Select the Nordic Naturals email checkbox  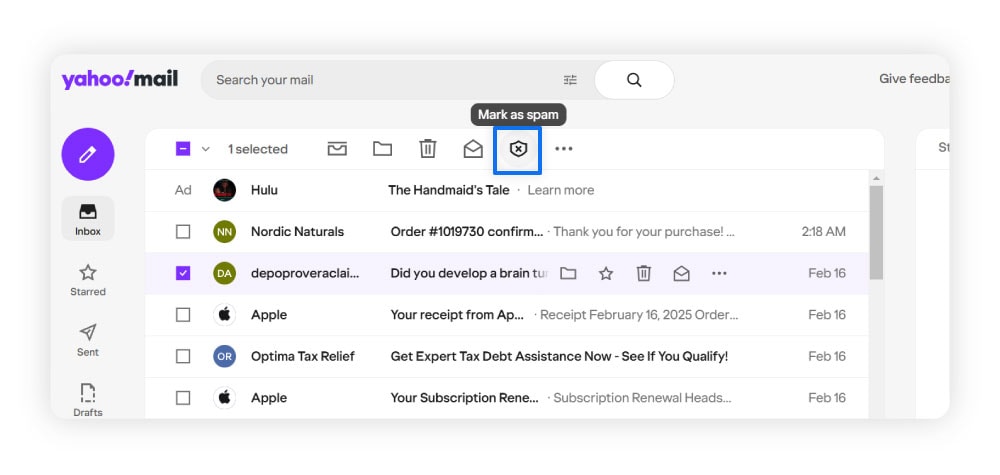(x=183, y=231)
